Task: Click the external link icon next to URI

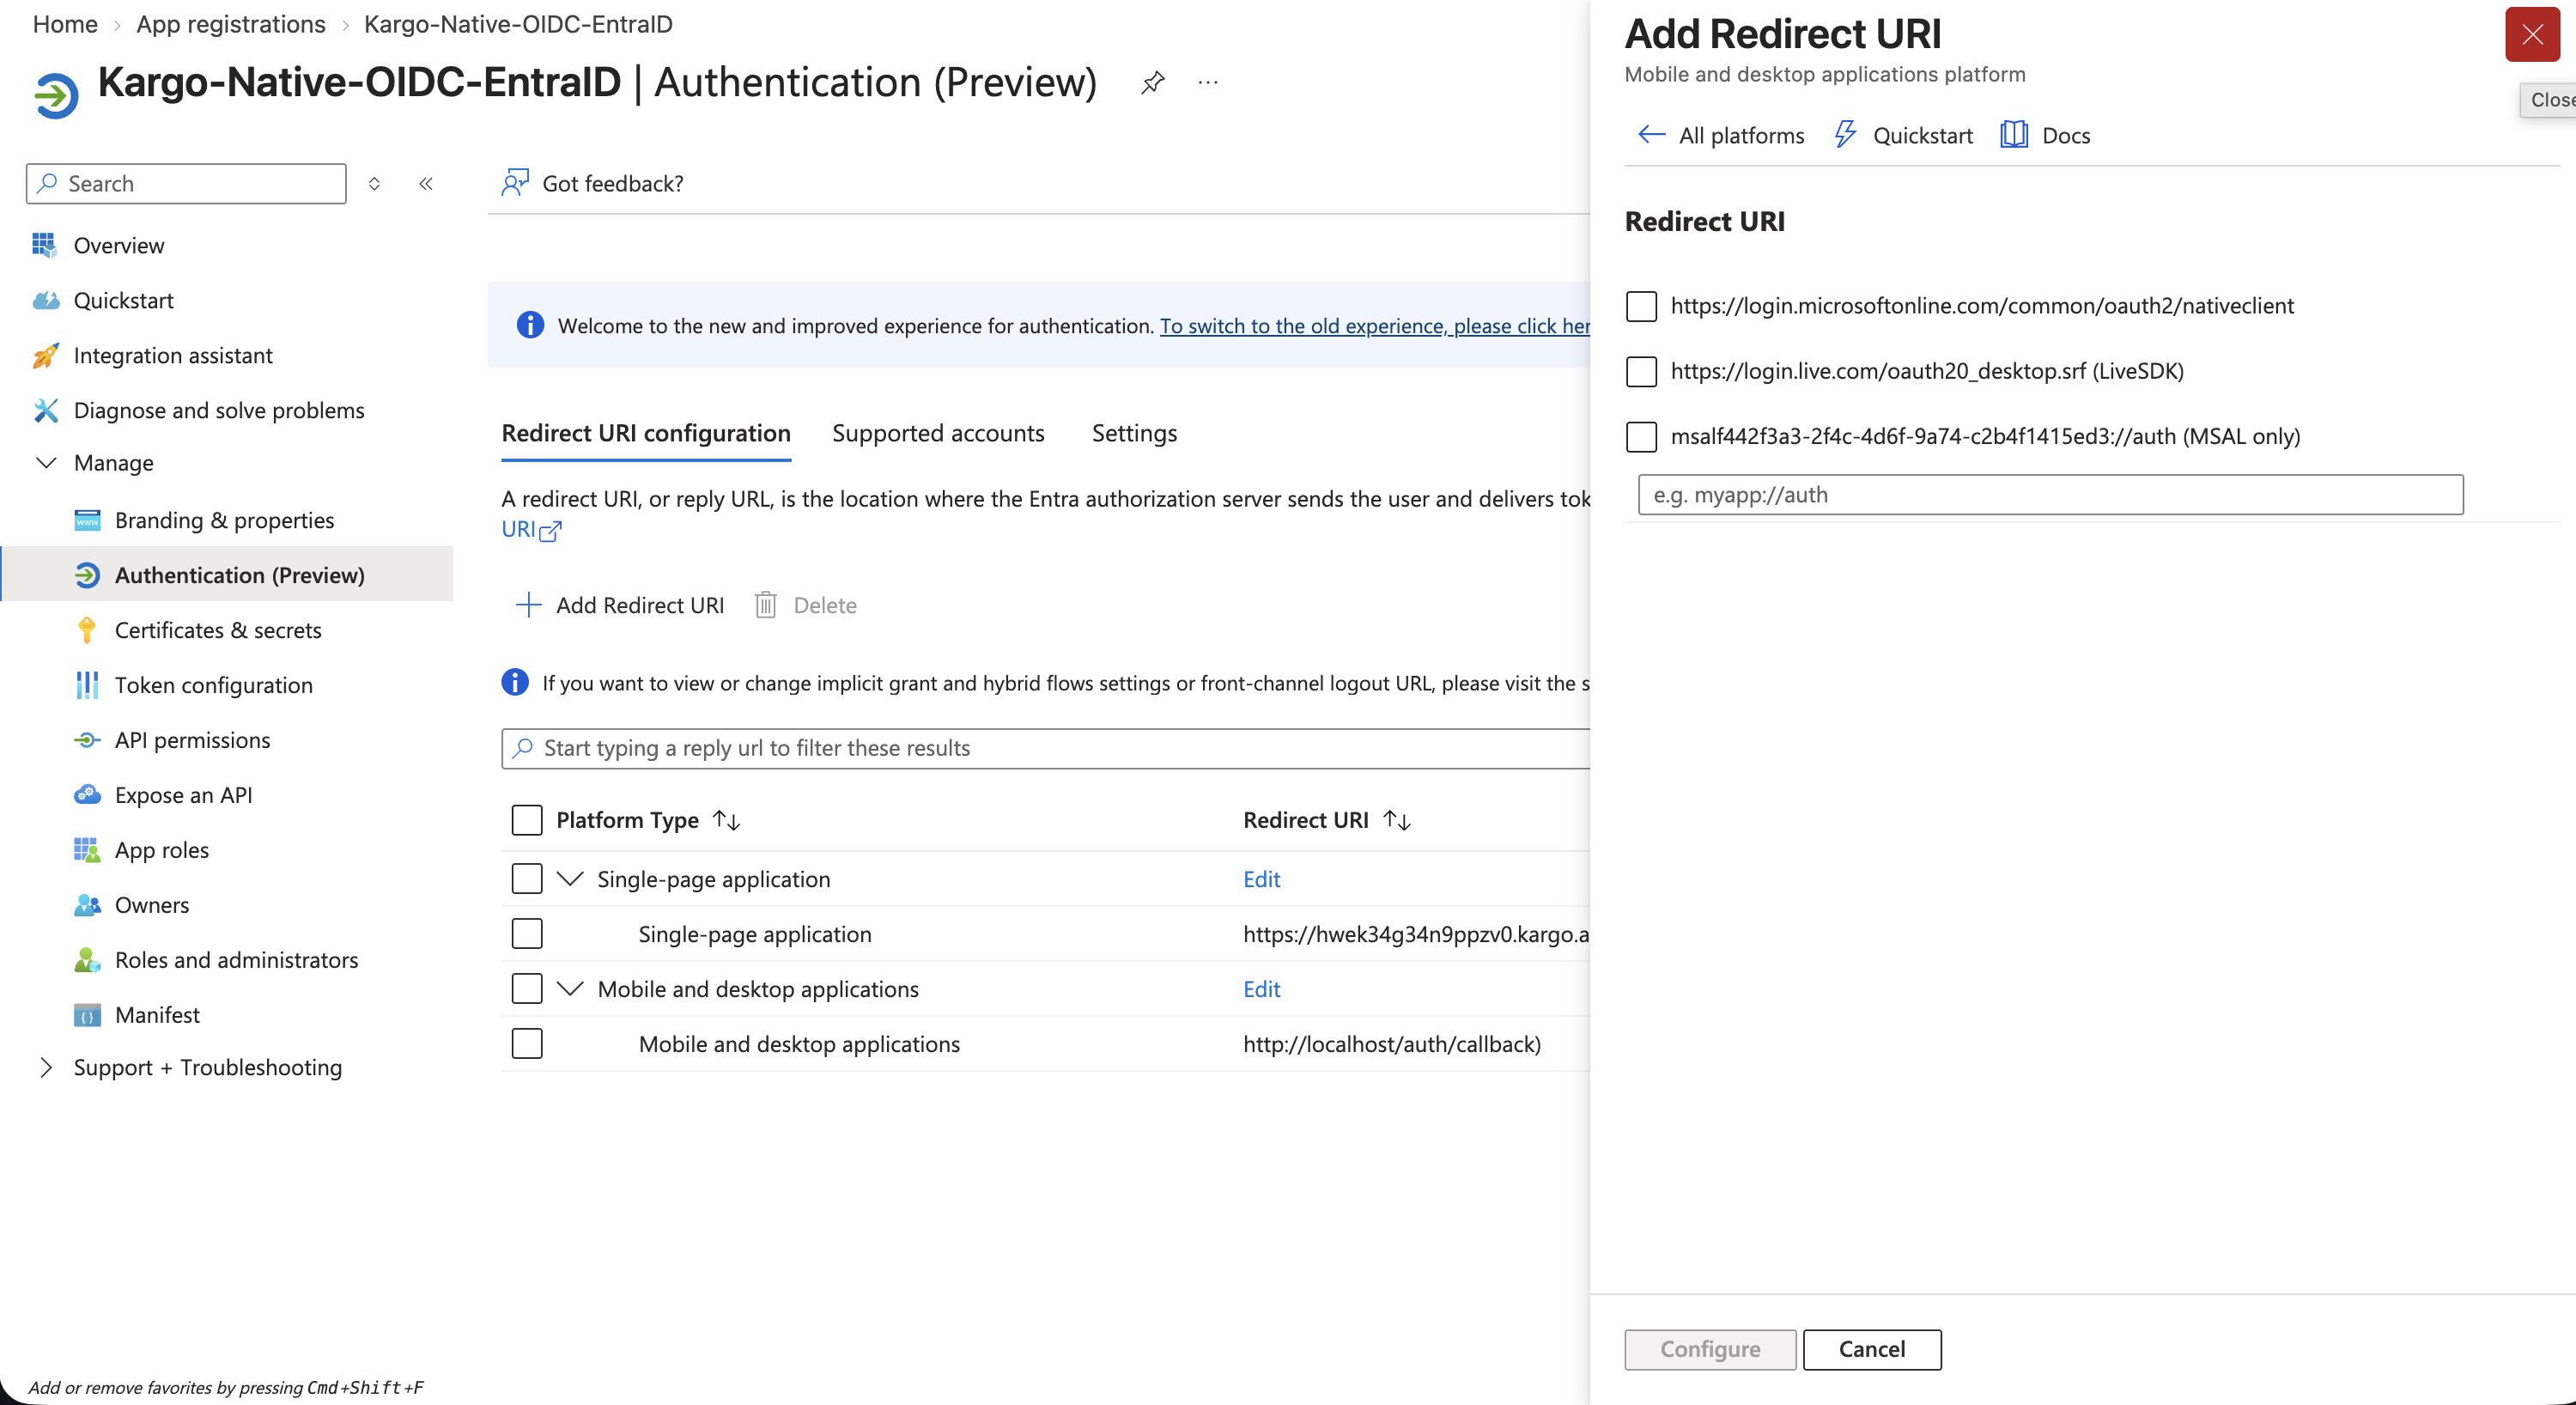Action: click(550, 531)
